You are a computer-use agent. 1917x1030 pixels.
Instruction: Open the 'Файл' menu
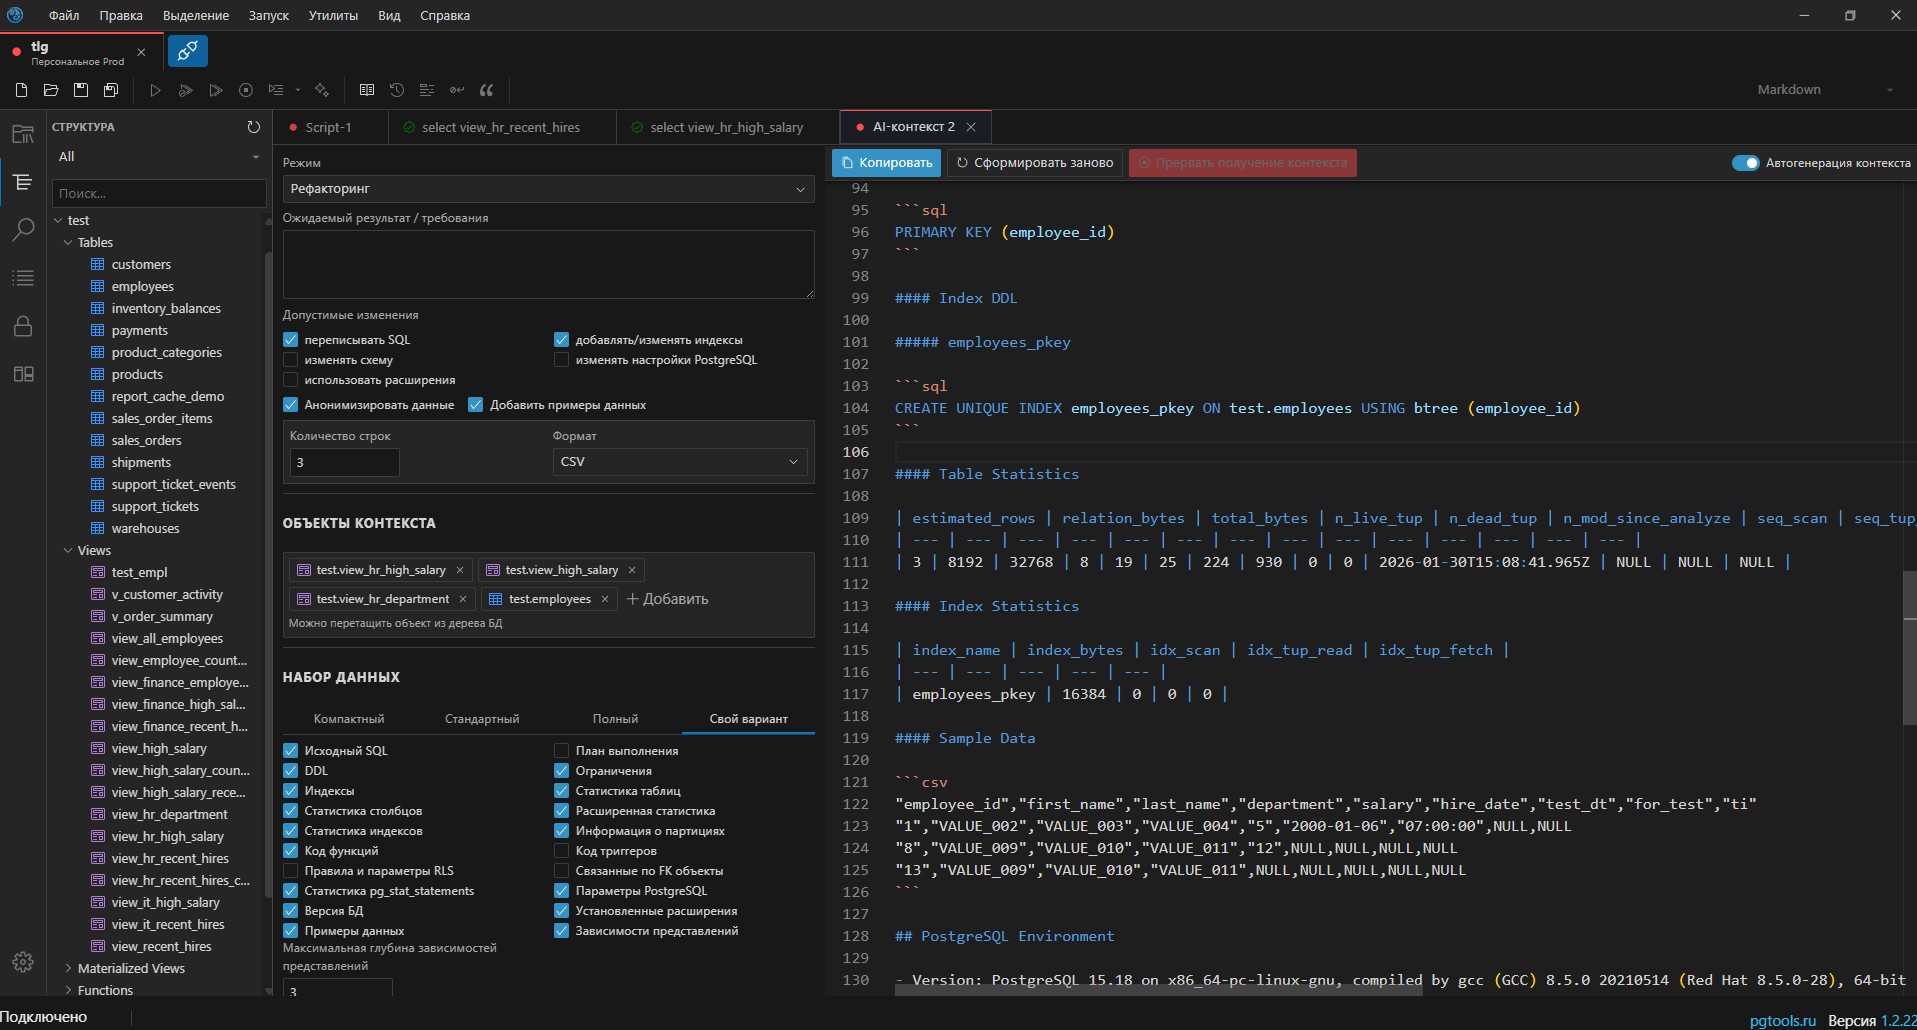64,16
